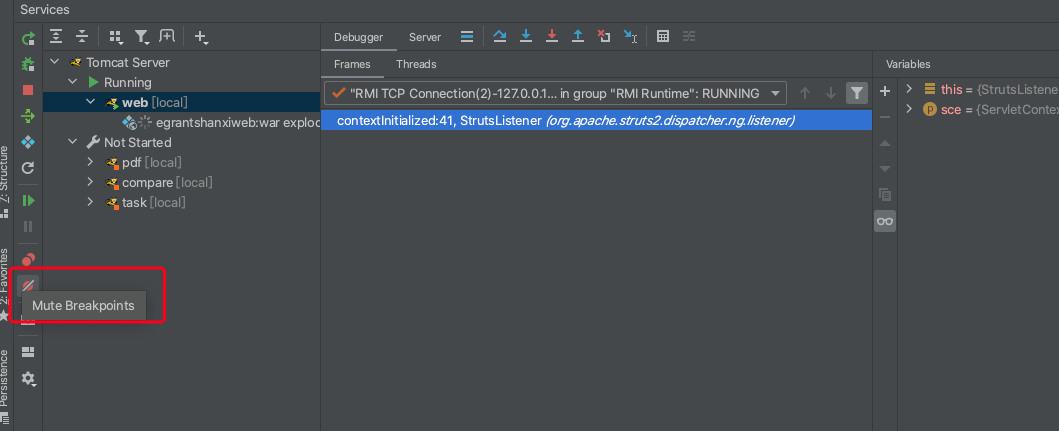This screenshot has height=431, width=1059.
Task: Switch to the Threads tab
Action: tap(416, 64)
